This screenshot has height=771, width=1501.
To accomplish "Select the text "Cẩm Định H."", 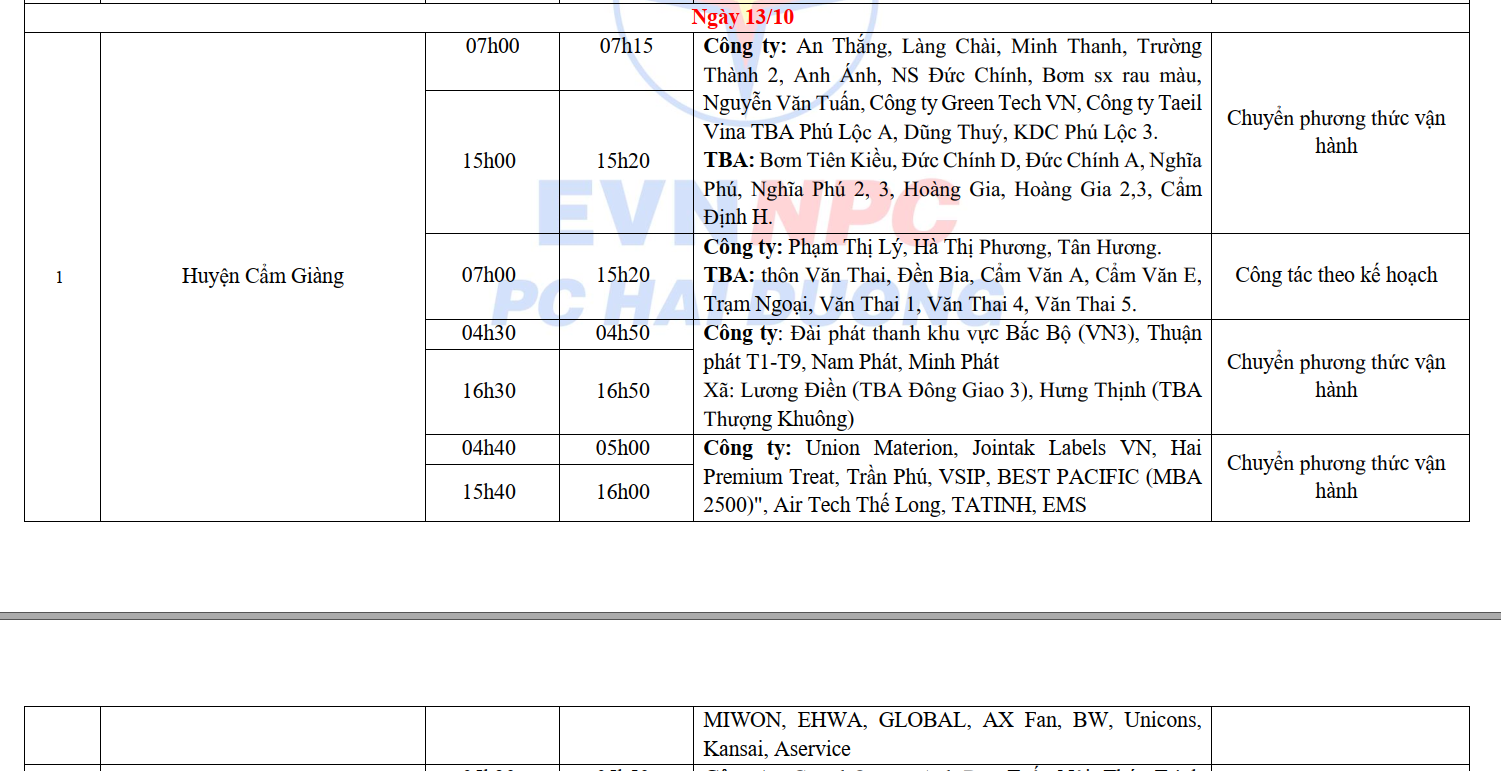I will click(x=953, y=203).
